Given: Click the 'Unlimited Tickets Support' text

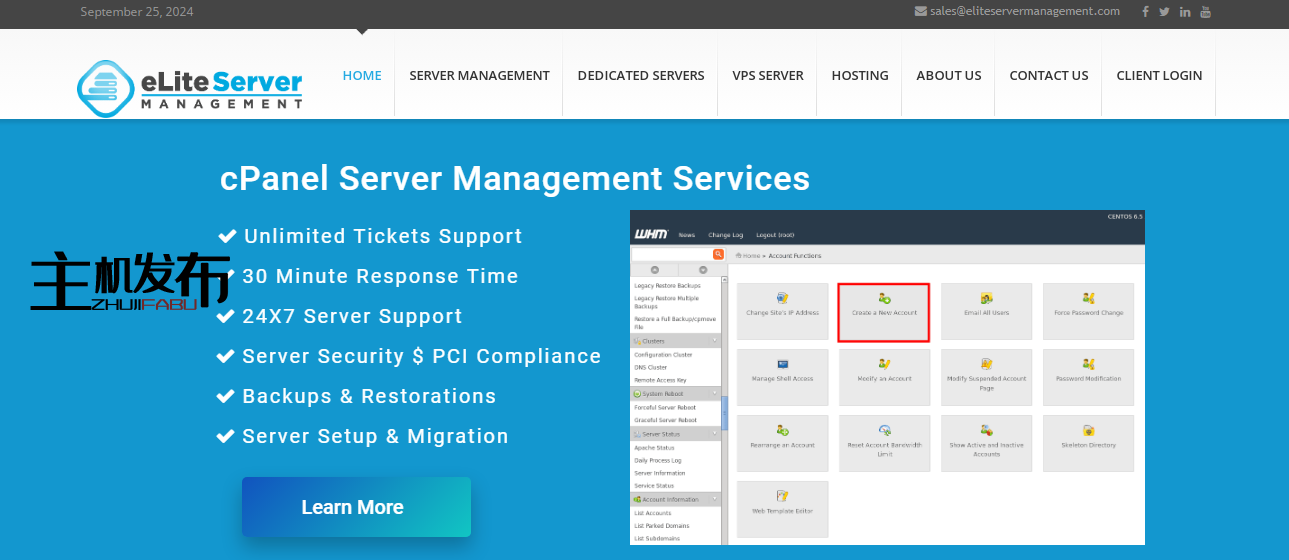Looking at the screenshot, I should 383,237.
